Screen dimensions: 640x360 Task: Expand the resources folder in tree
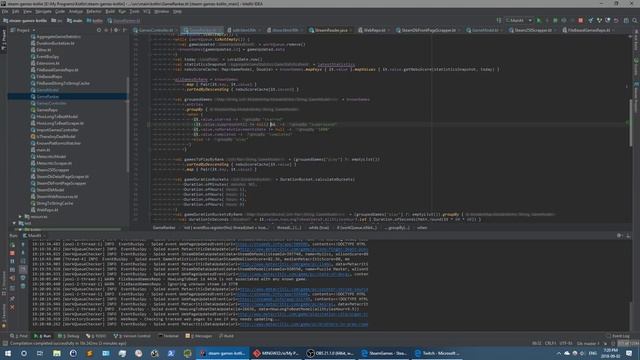click(x=20, y=217)
